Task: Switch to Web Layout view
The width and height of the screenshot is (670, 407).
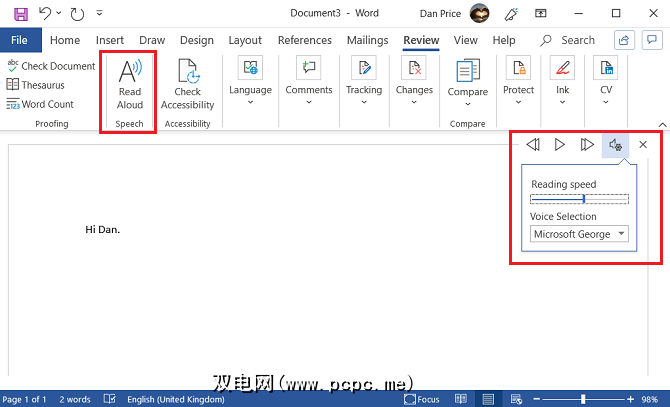Action: click(x=516, y=399)
